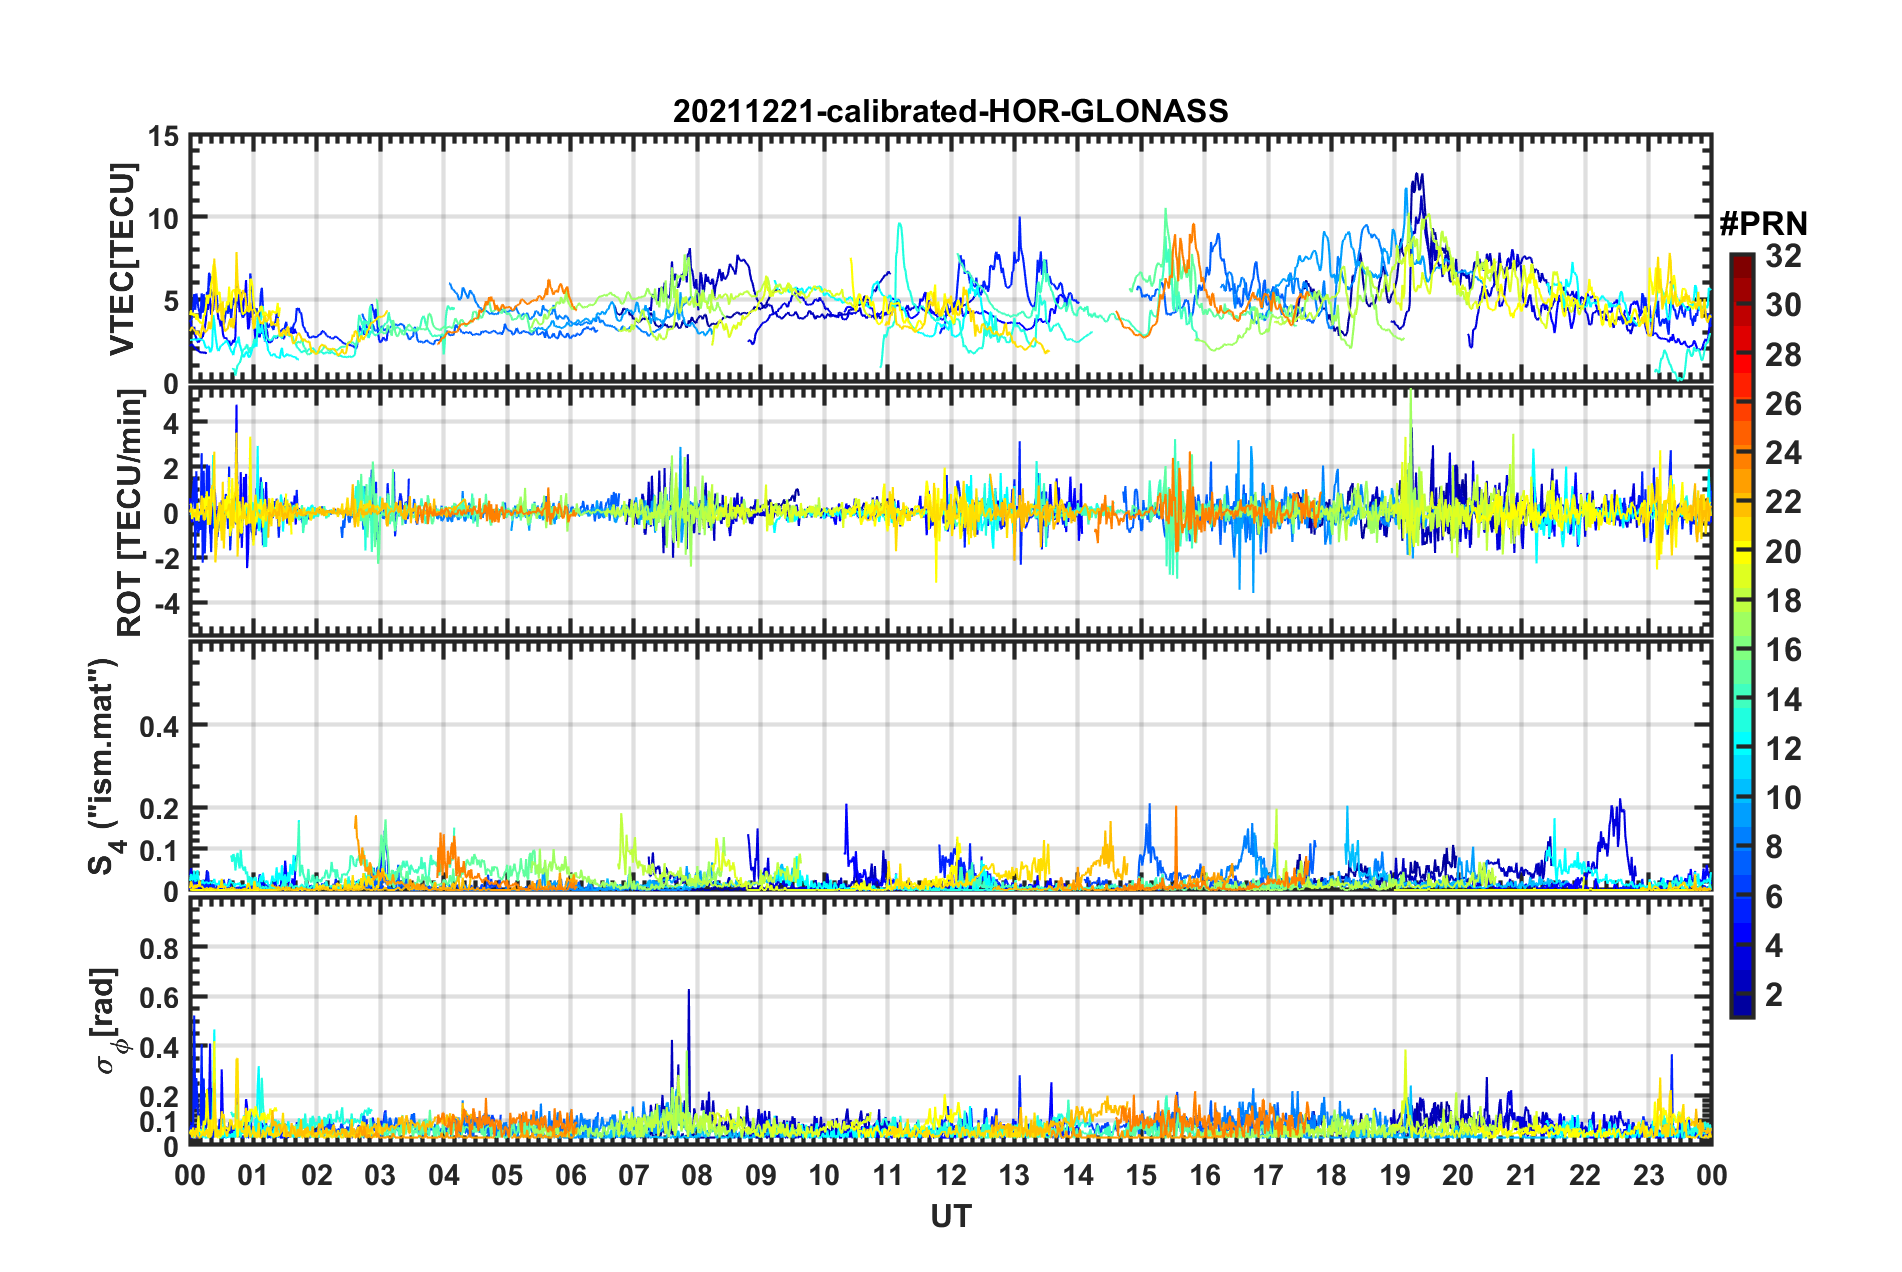Click the 12 hour tick on the UT axis
This screenshot has width=1902, height=1272.
tap(951, 1175)
